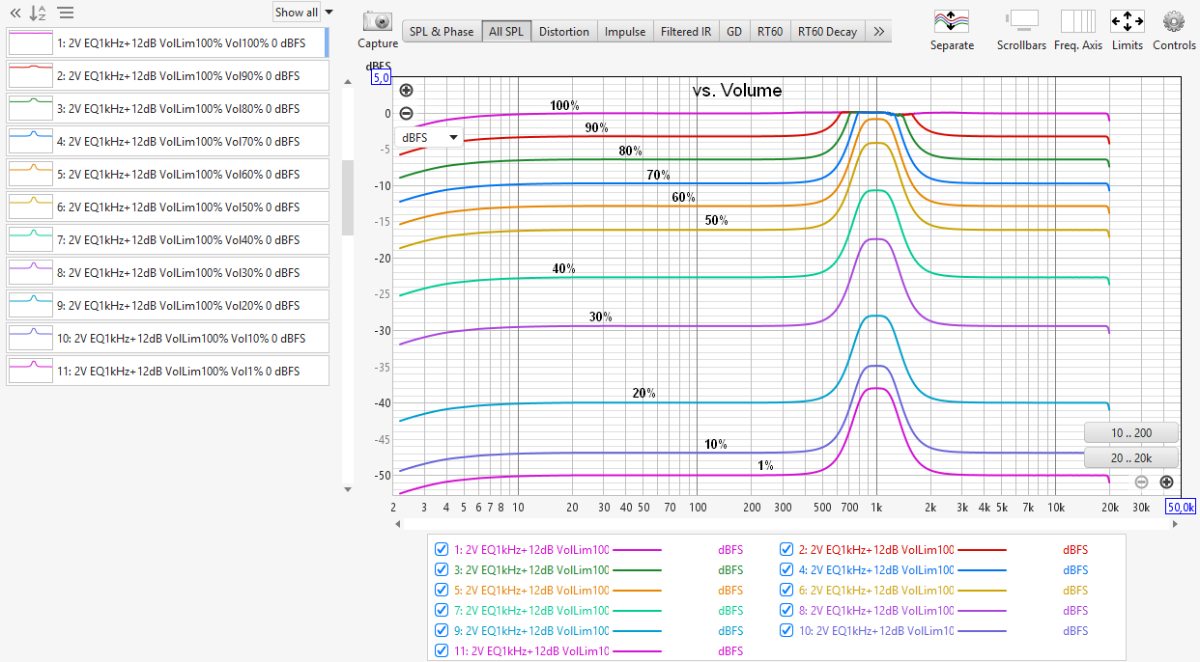The image size is (1200, 662).
Task: Disable trace 2 via its legend checkbox
Action: click(x=786, y=549)
